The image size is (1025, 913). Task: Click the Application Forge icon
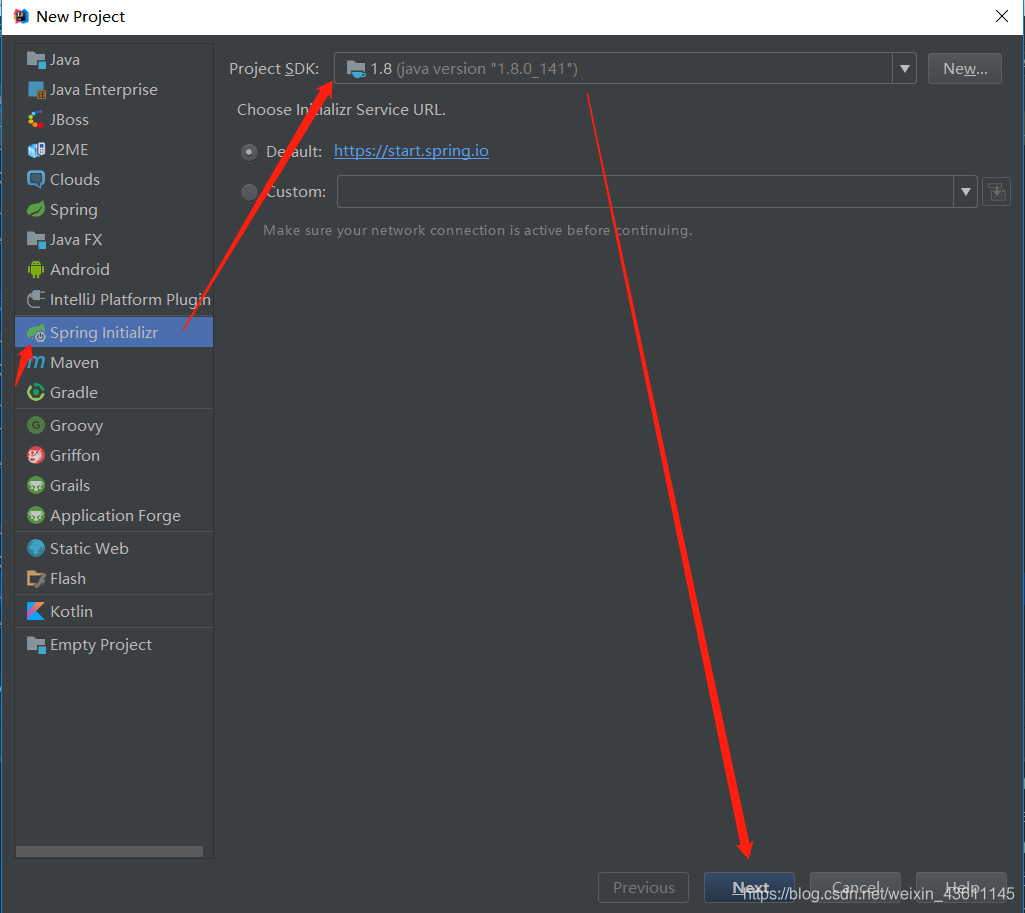(x=36, y=515)
